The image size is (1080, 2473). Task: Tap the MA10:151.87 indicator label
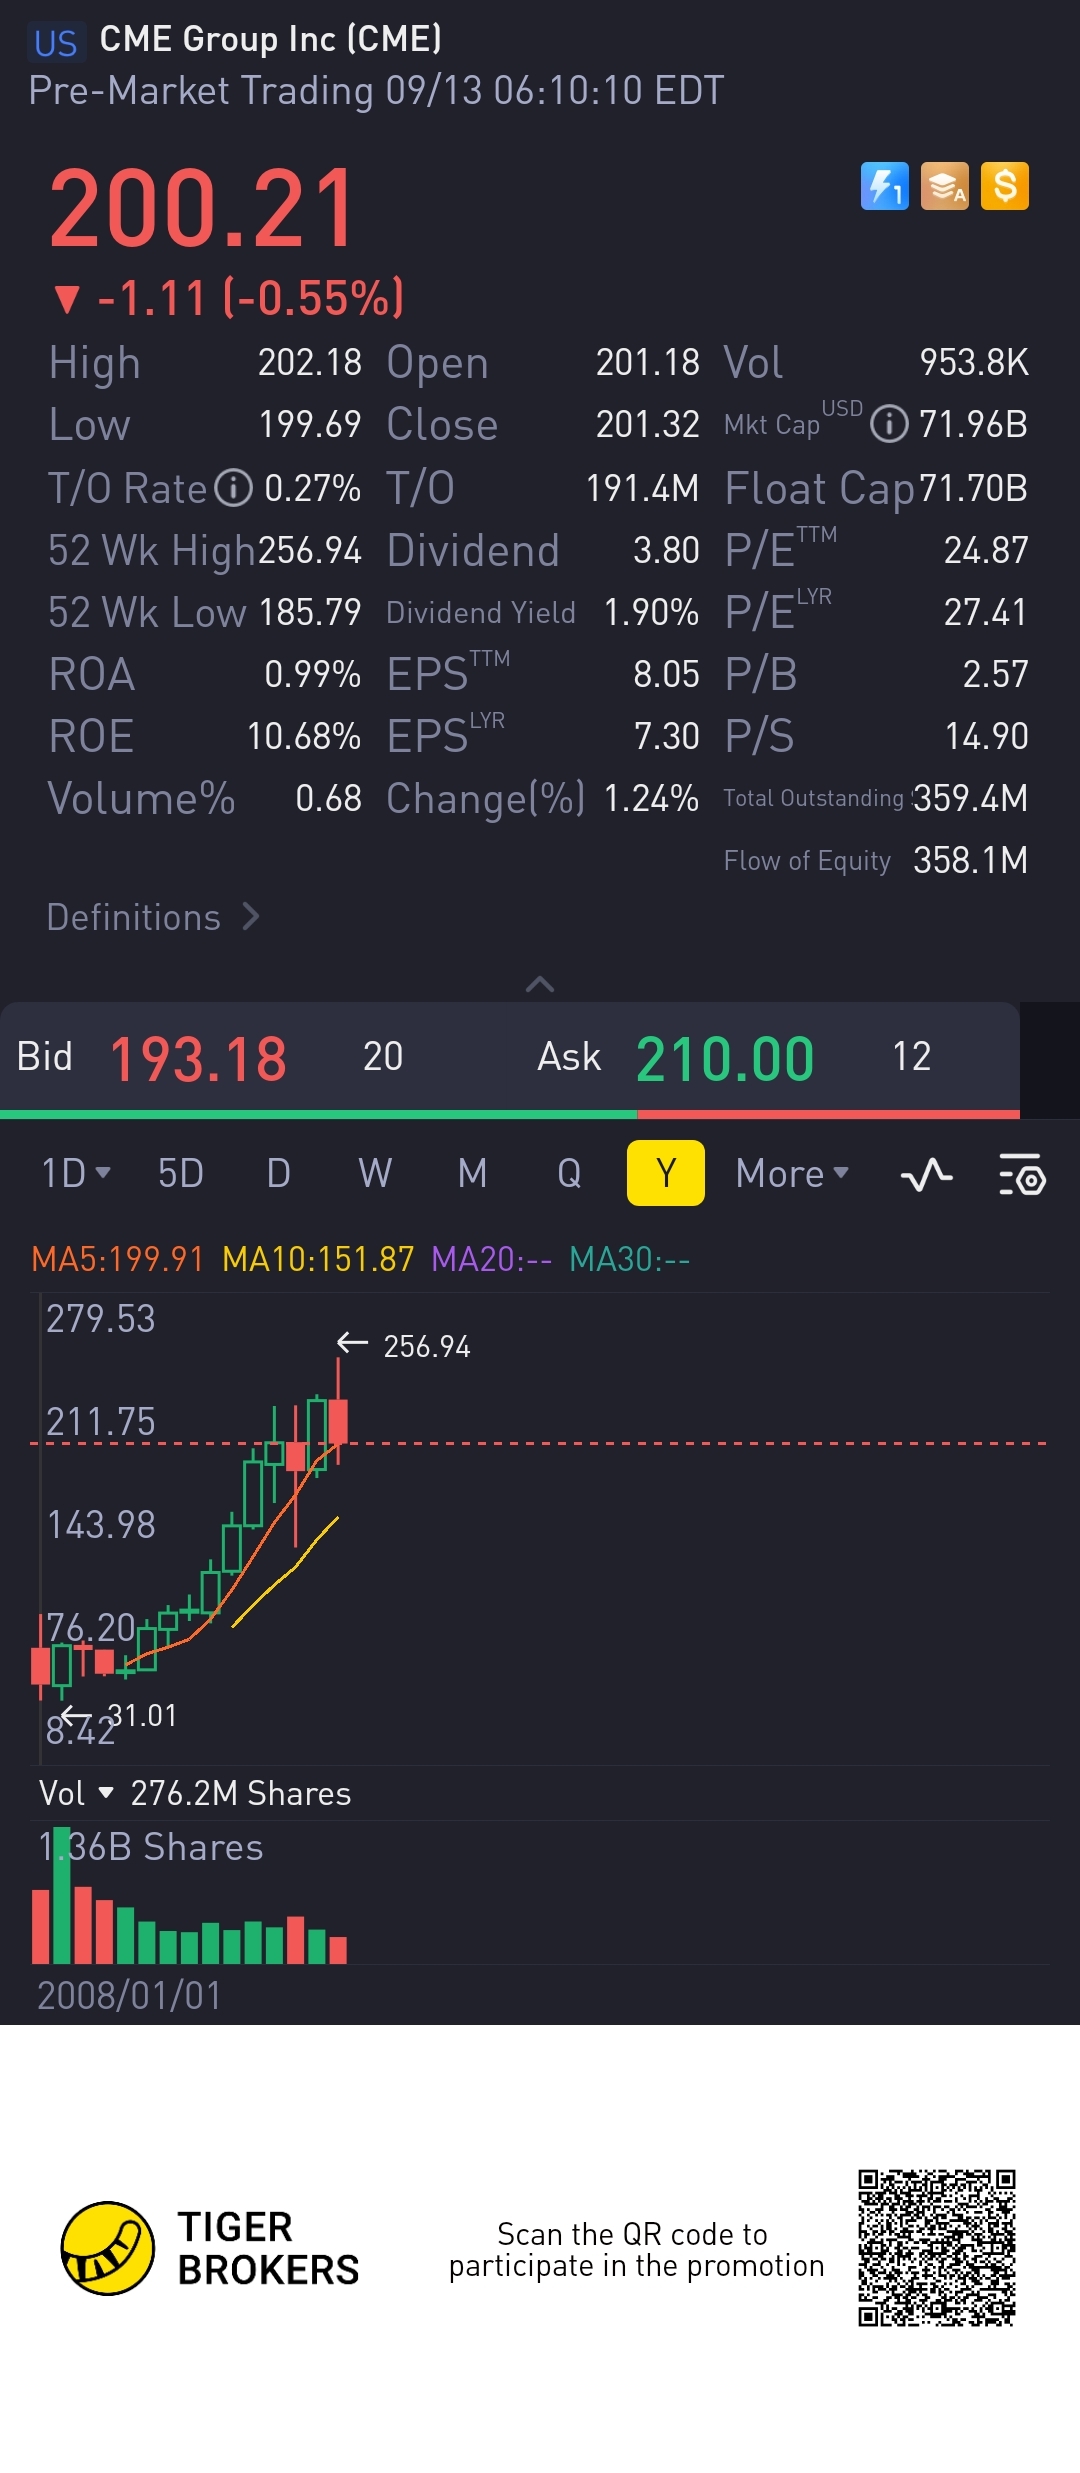[x=318, y=1259]
